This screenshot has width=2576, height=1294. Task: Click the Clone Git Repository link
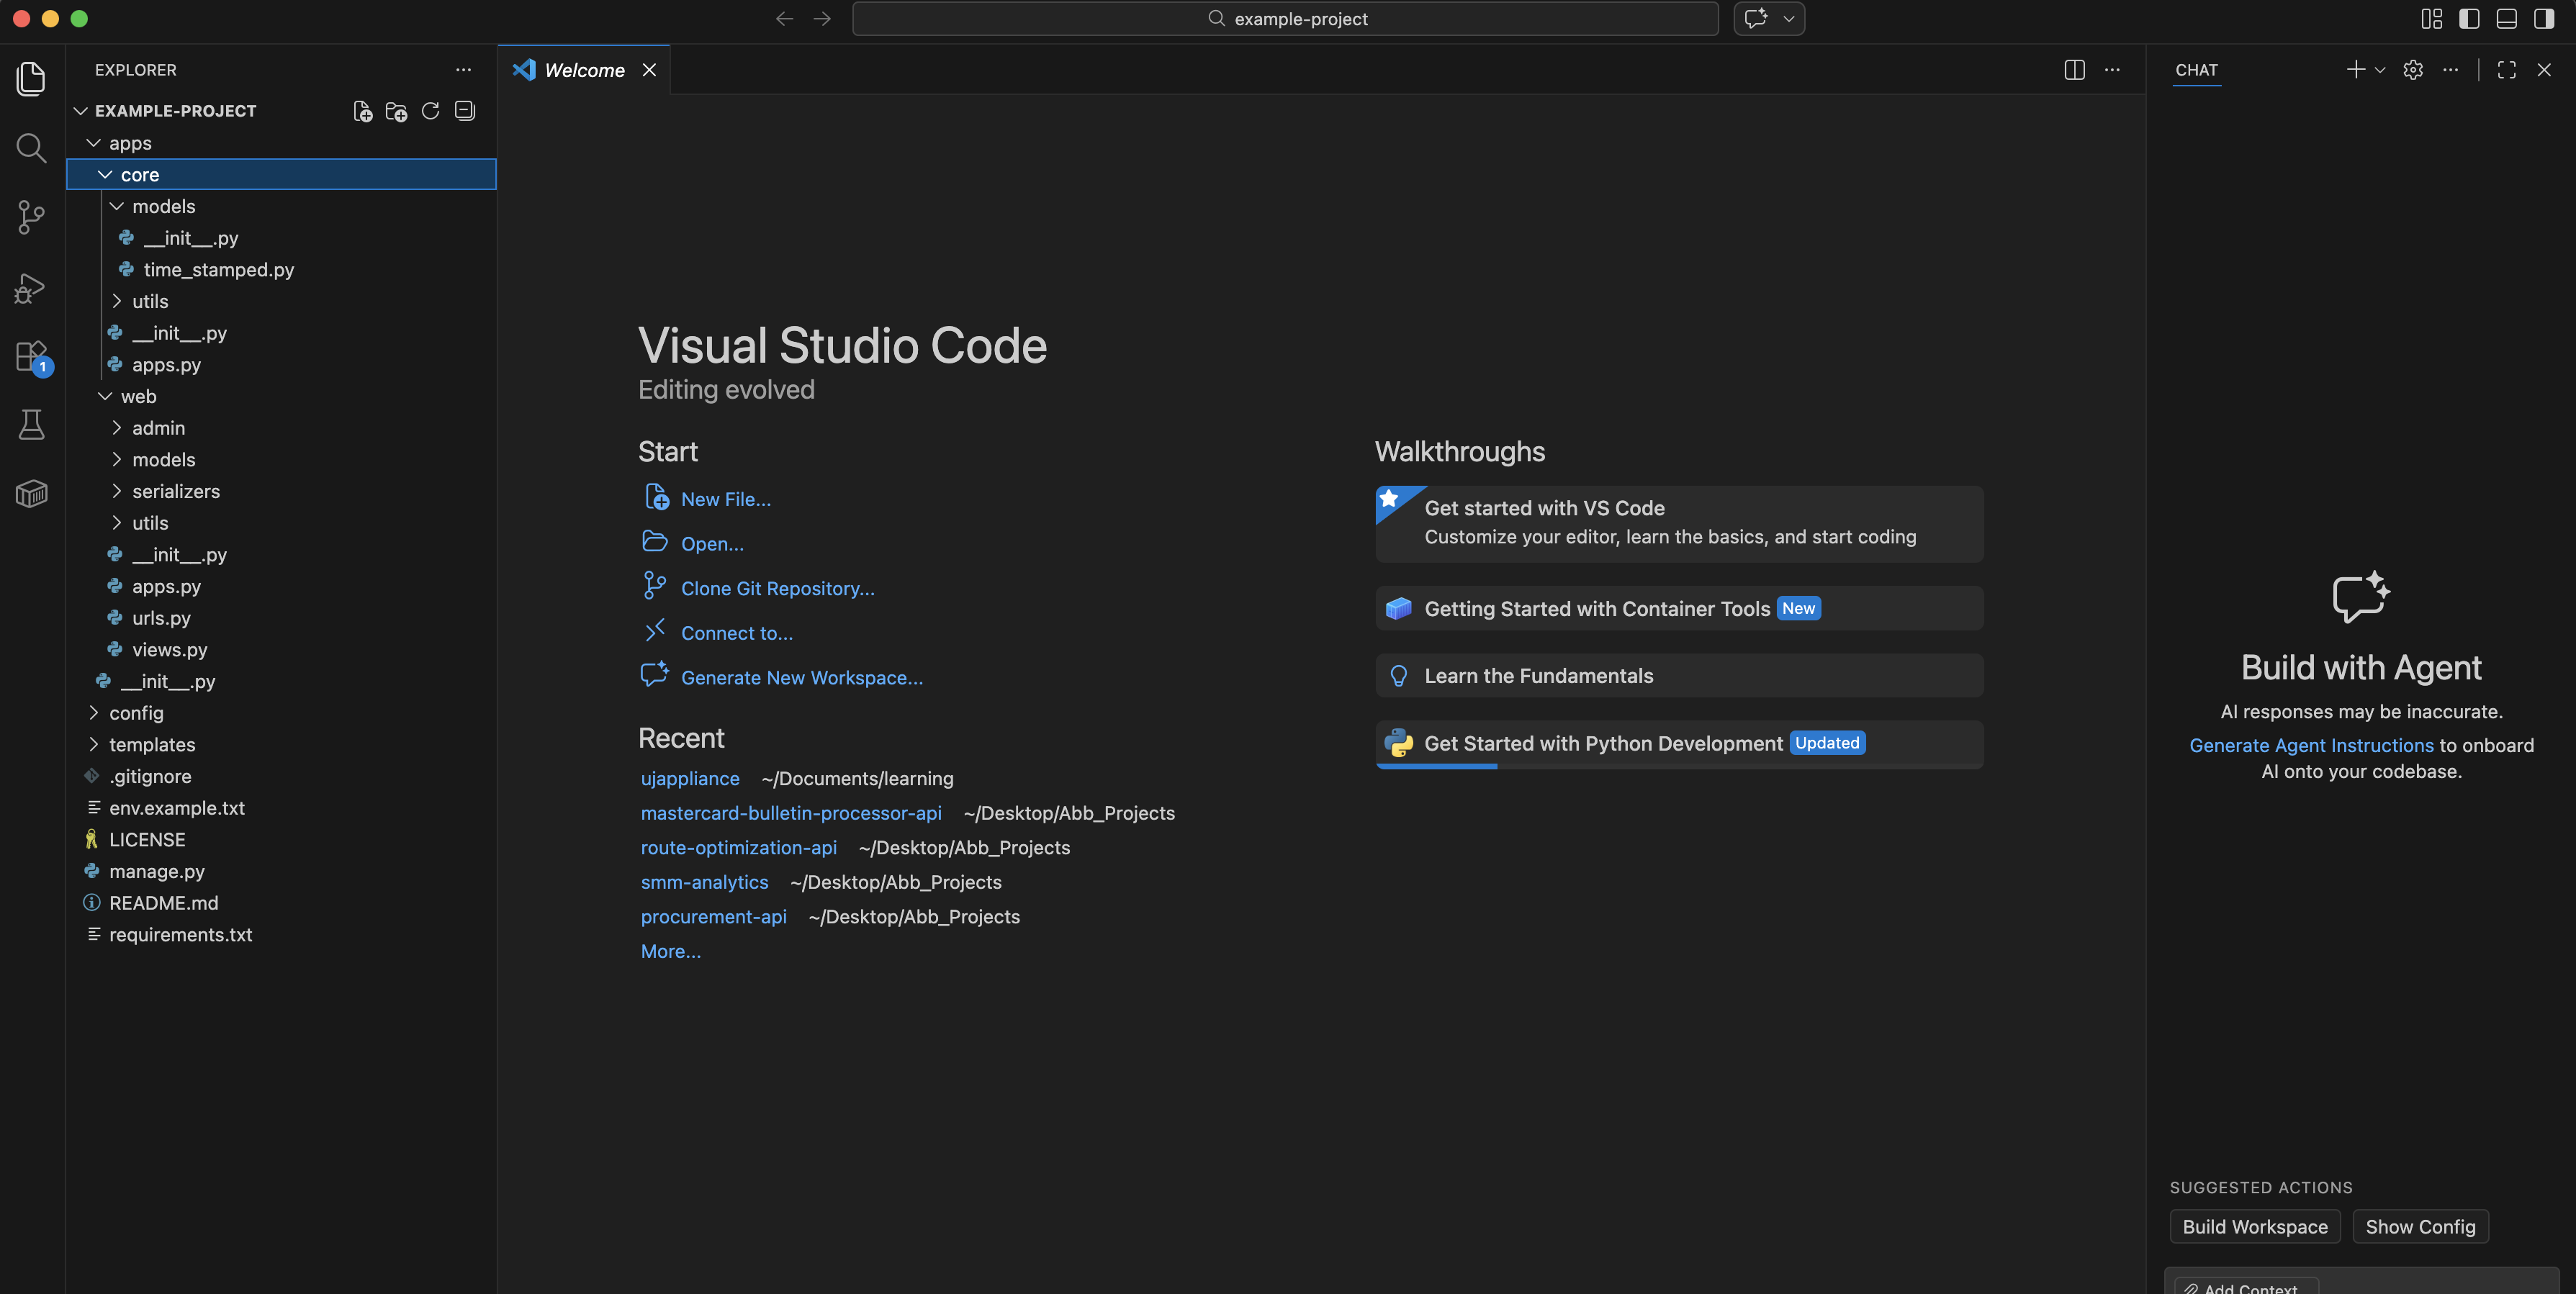777,588
